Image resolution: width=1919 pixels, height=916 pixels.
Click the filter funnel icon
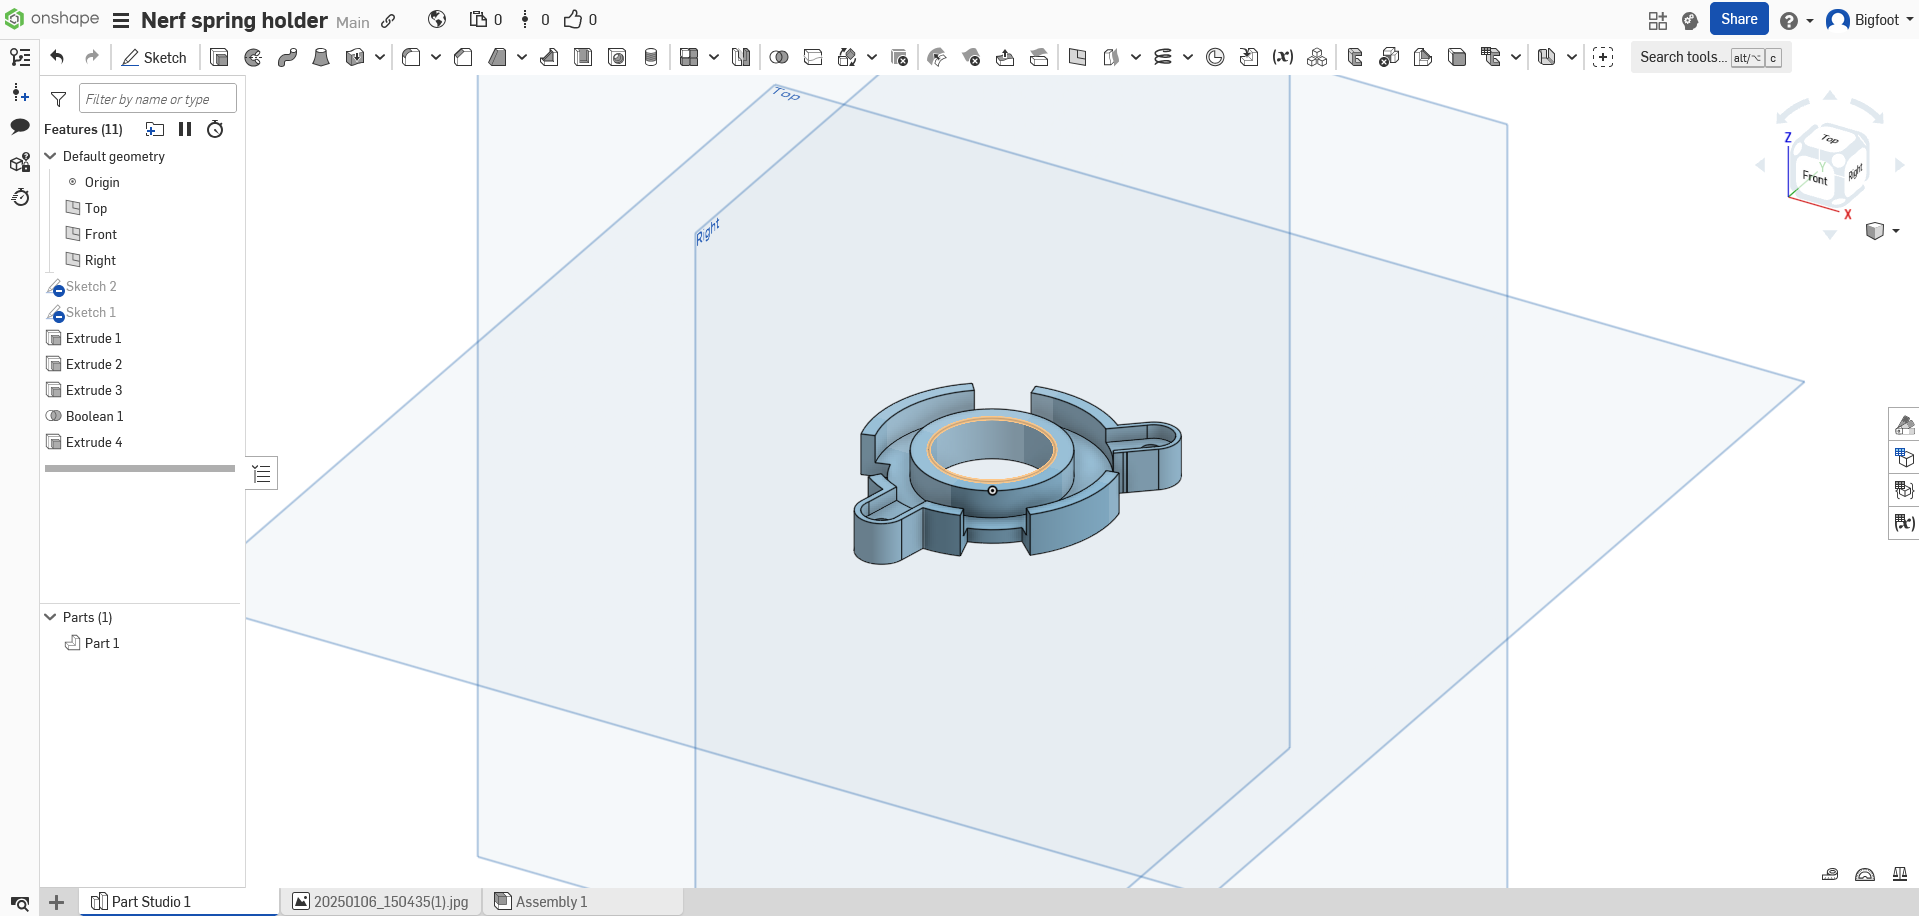pos(59,99)
